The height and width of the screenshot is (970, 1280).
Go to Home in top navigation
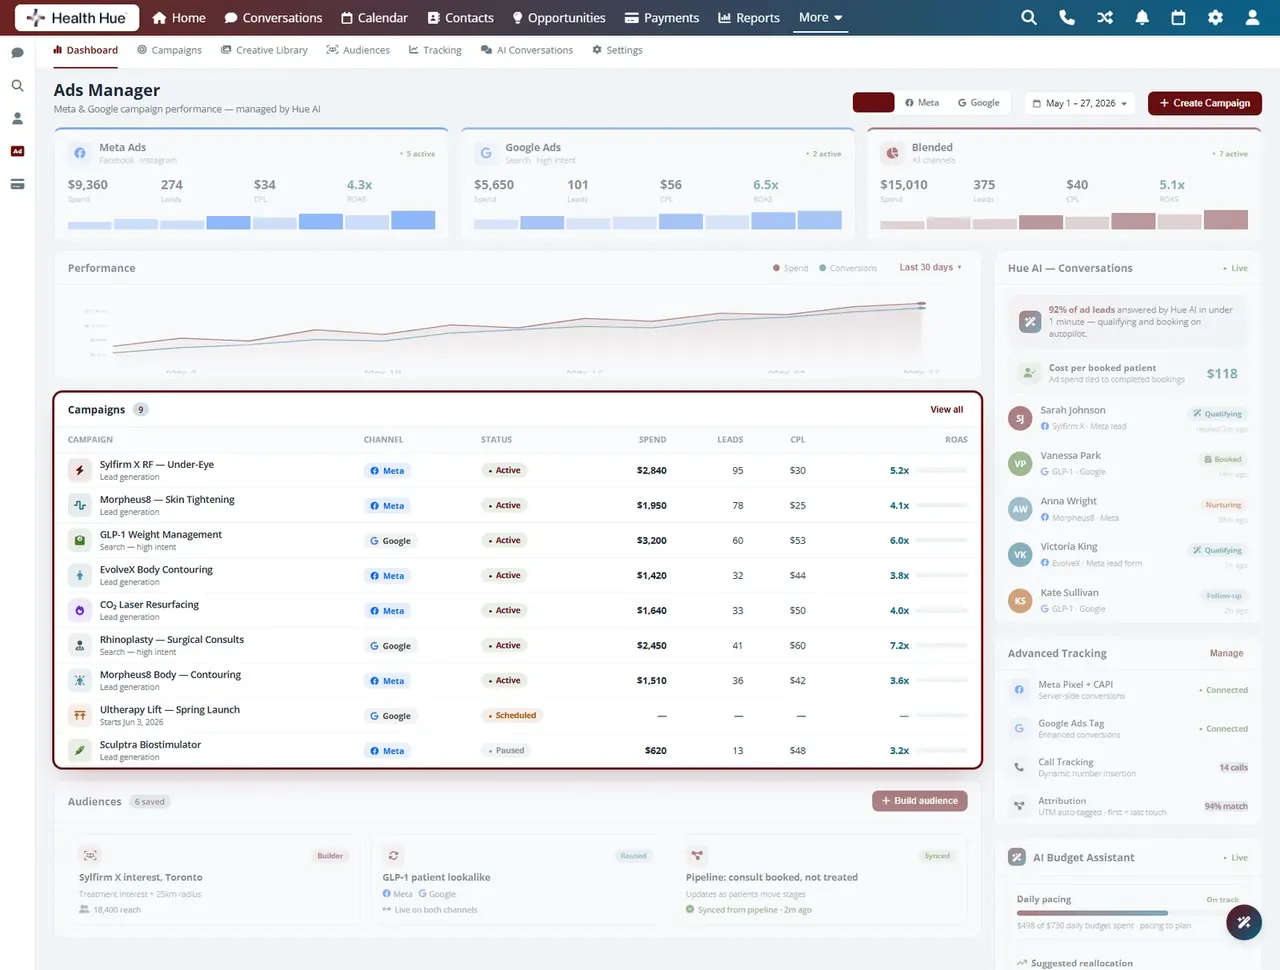pos(179,18)
